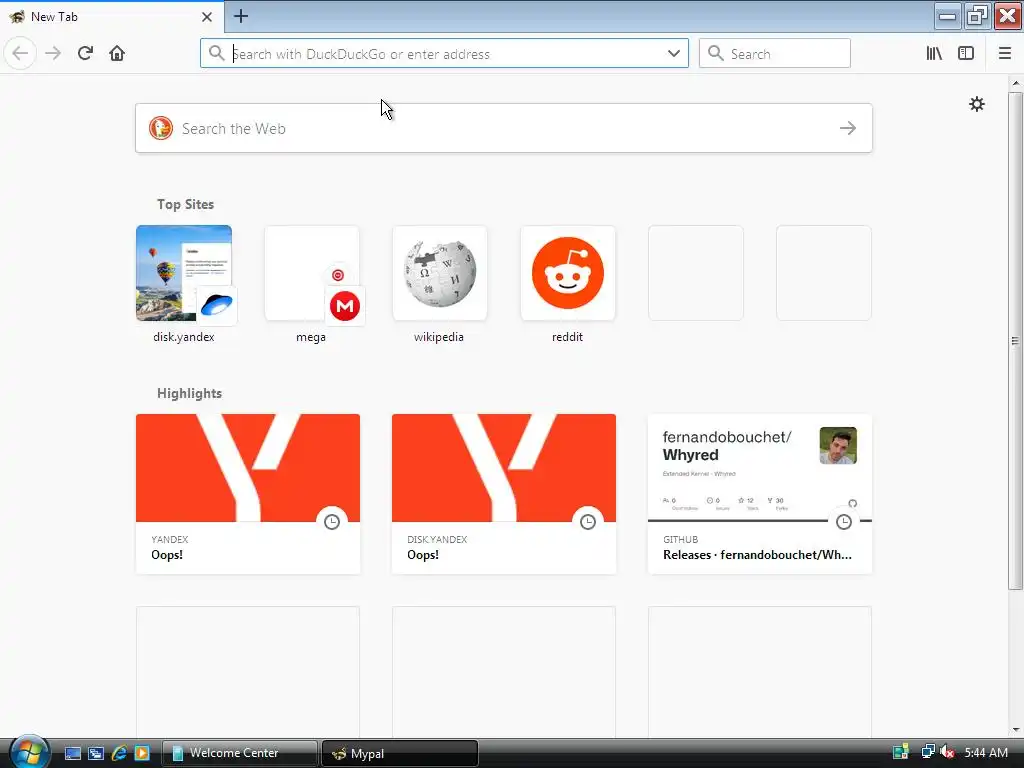Click the DuckDuckGo logo in search box

pos(161,128)
